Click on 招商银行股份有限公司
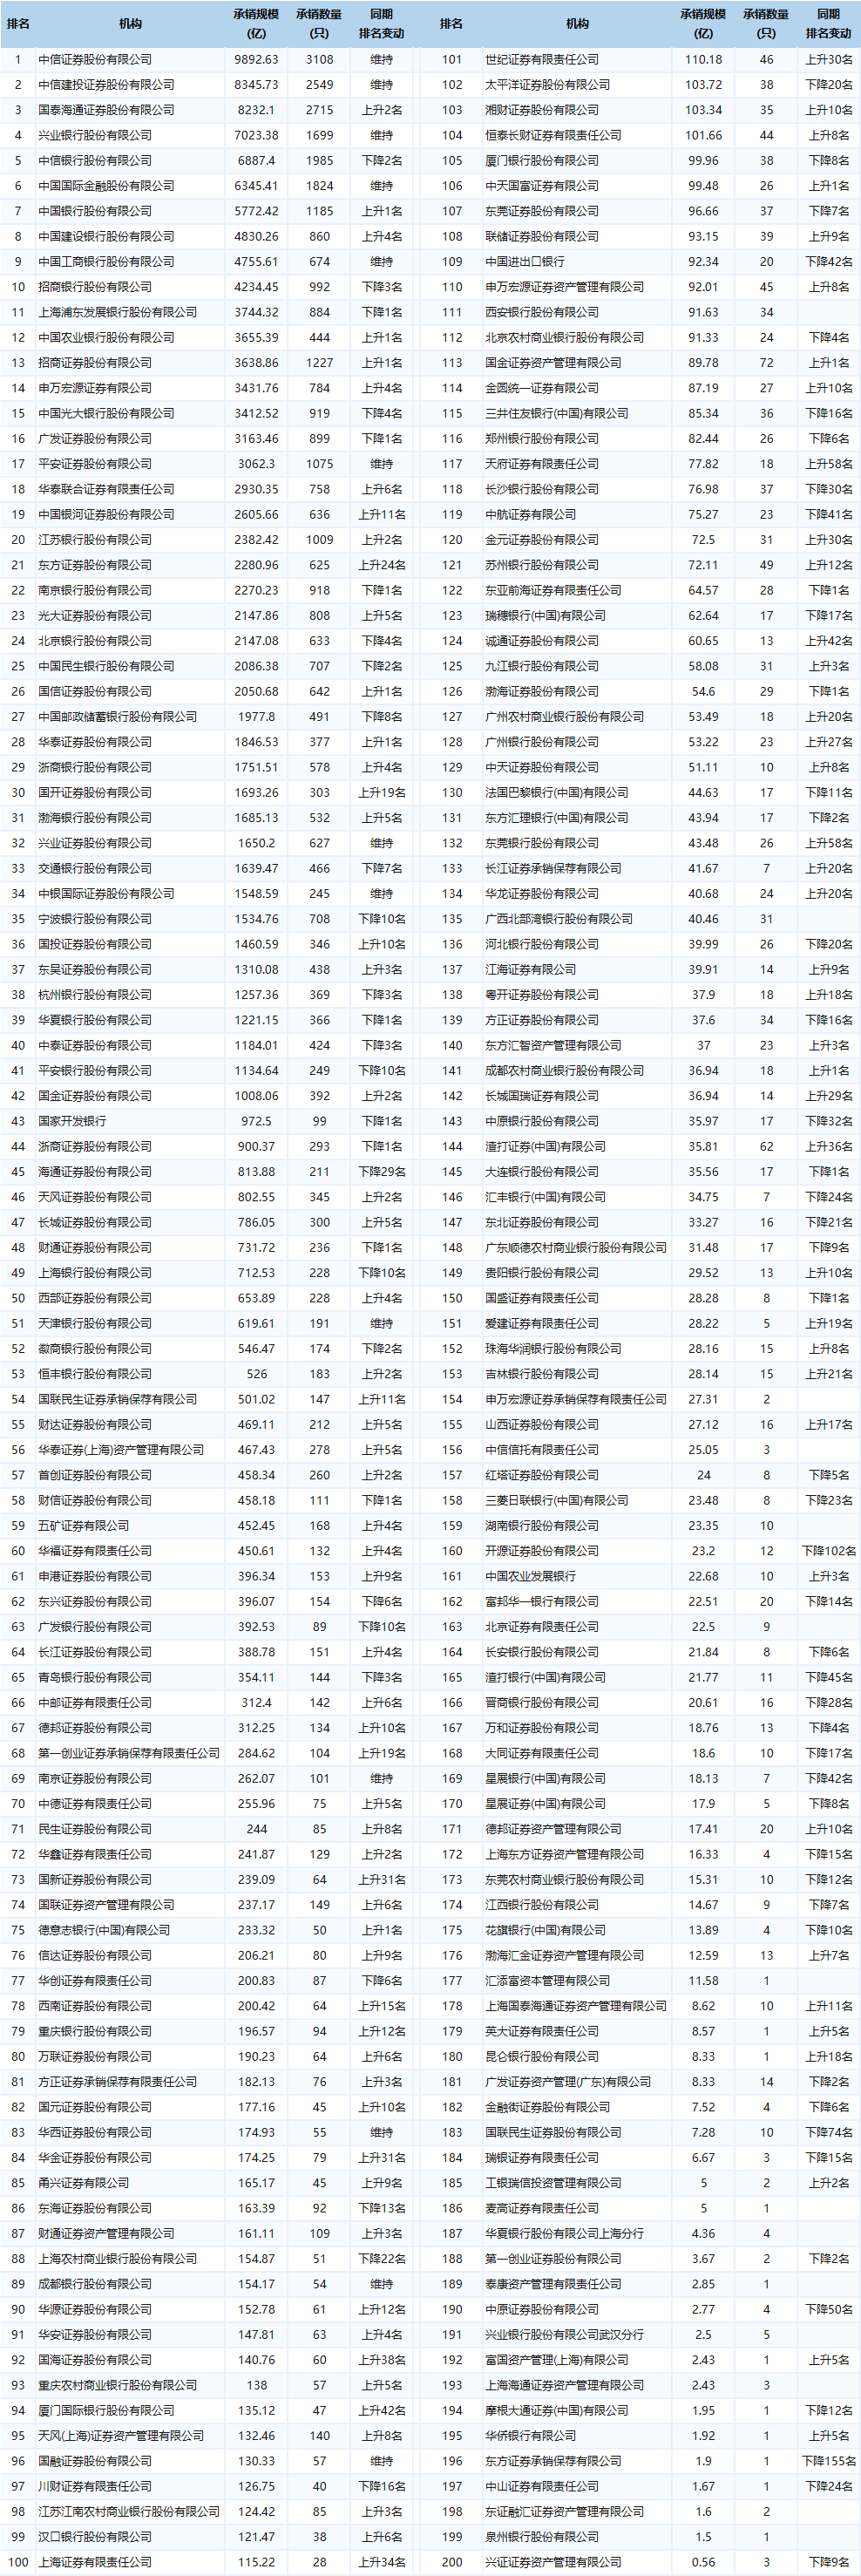 [x=95, y=287]
